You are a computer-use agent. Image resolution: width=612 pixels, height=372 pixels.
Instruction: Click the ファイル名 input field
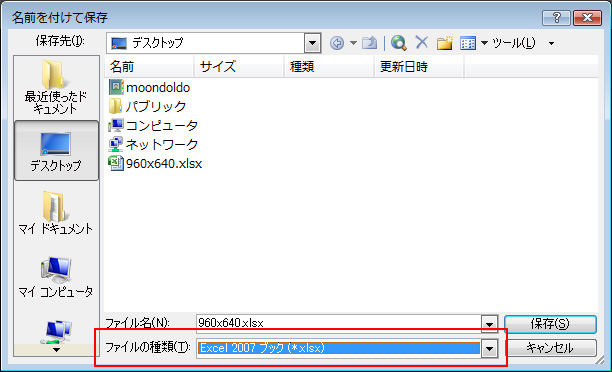tap(339, 323)
